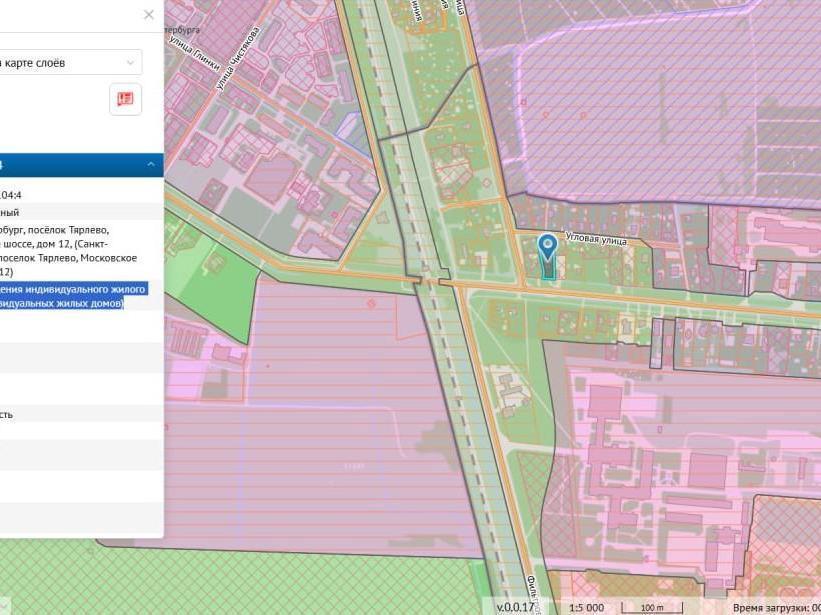Click the 1:5 000 scale indicator
821x615 pixels.
(x=586, y=607)
